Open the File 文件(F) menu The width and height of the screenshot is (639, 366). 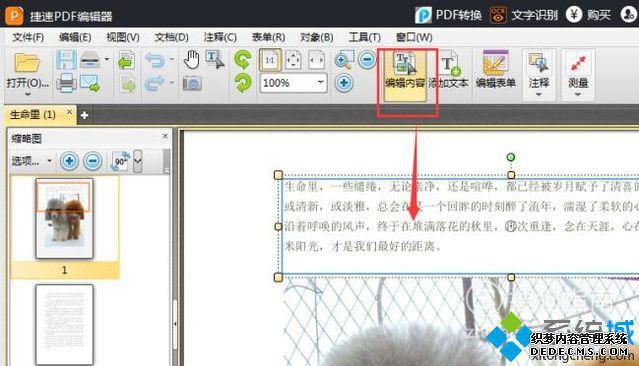pyautogui.click(x=28, y=37)
